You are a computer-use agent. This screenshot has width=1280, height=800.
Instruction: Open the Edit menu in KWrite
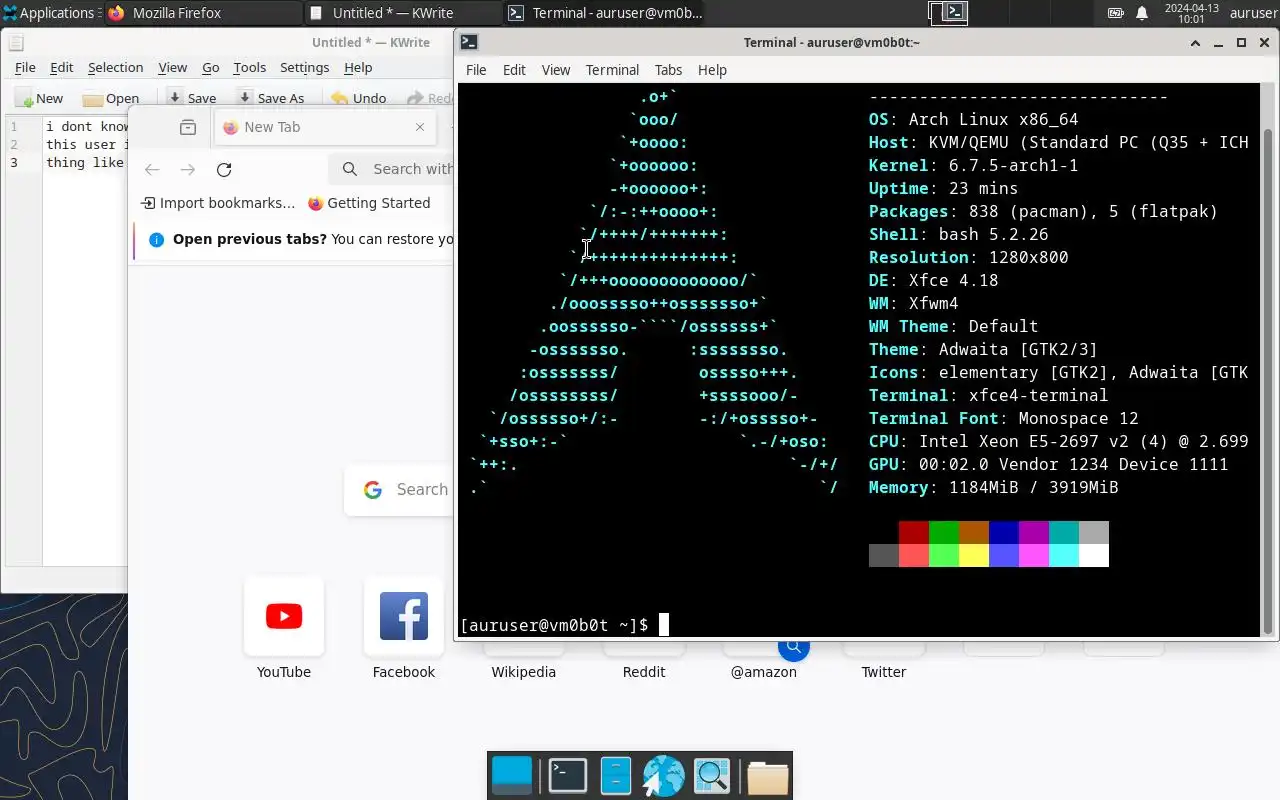pyautogui.click(x=62, y=67)
